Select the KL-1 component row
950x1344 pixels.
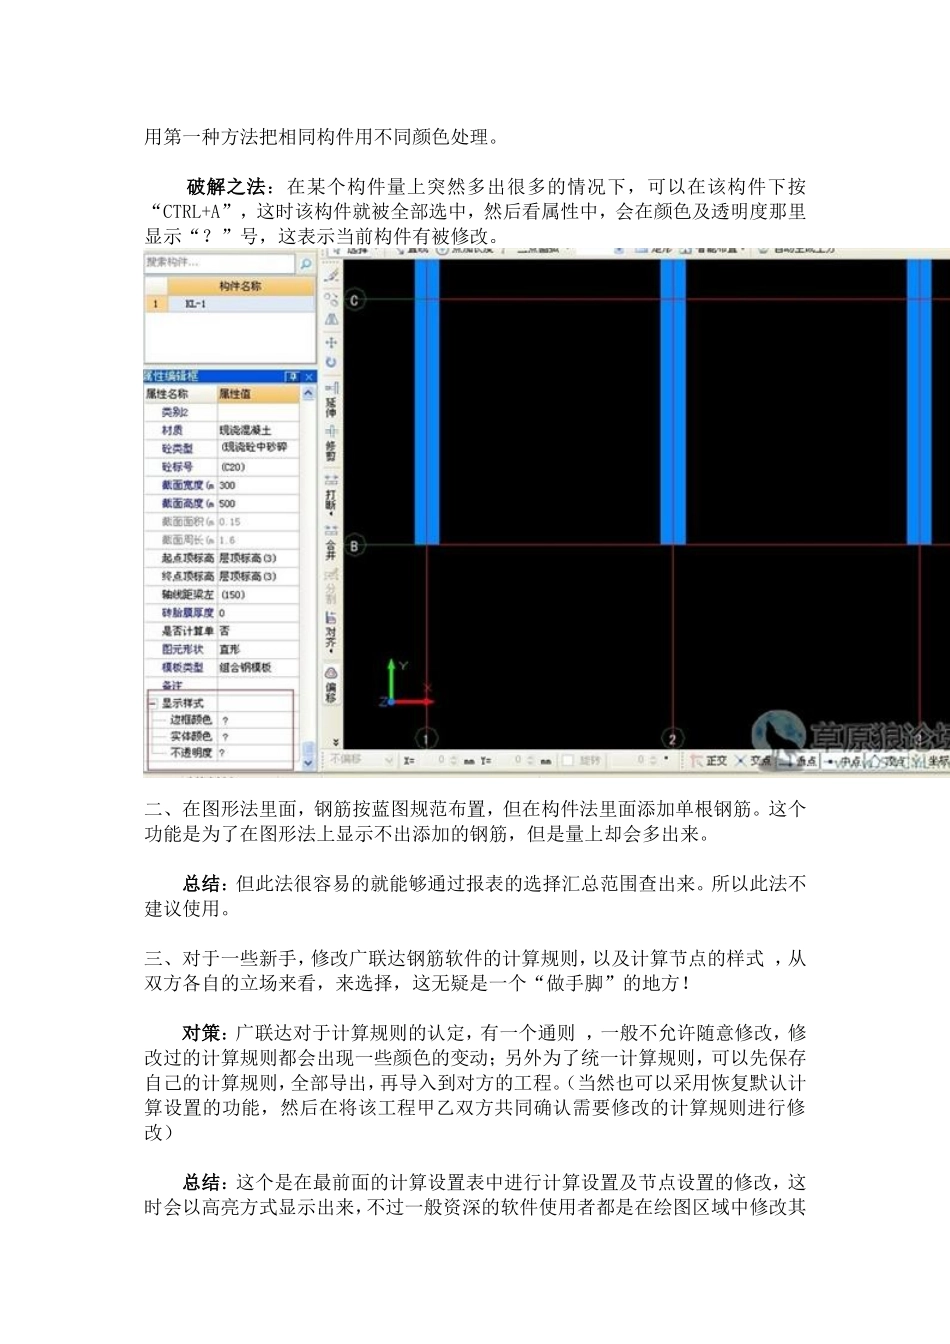[230, 303]
